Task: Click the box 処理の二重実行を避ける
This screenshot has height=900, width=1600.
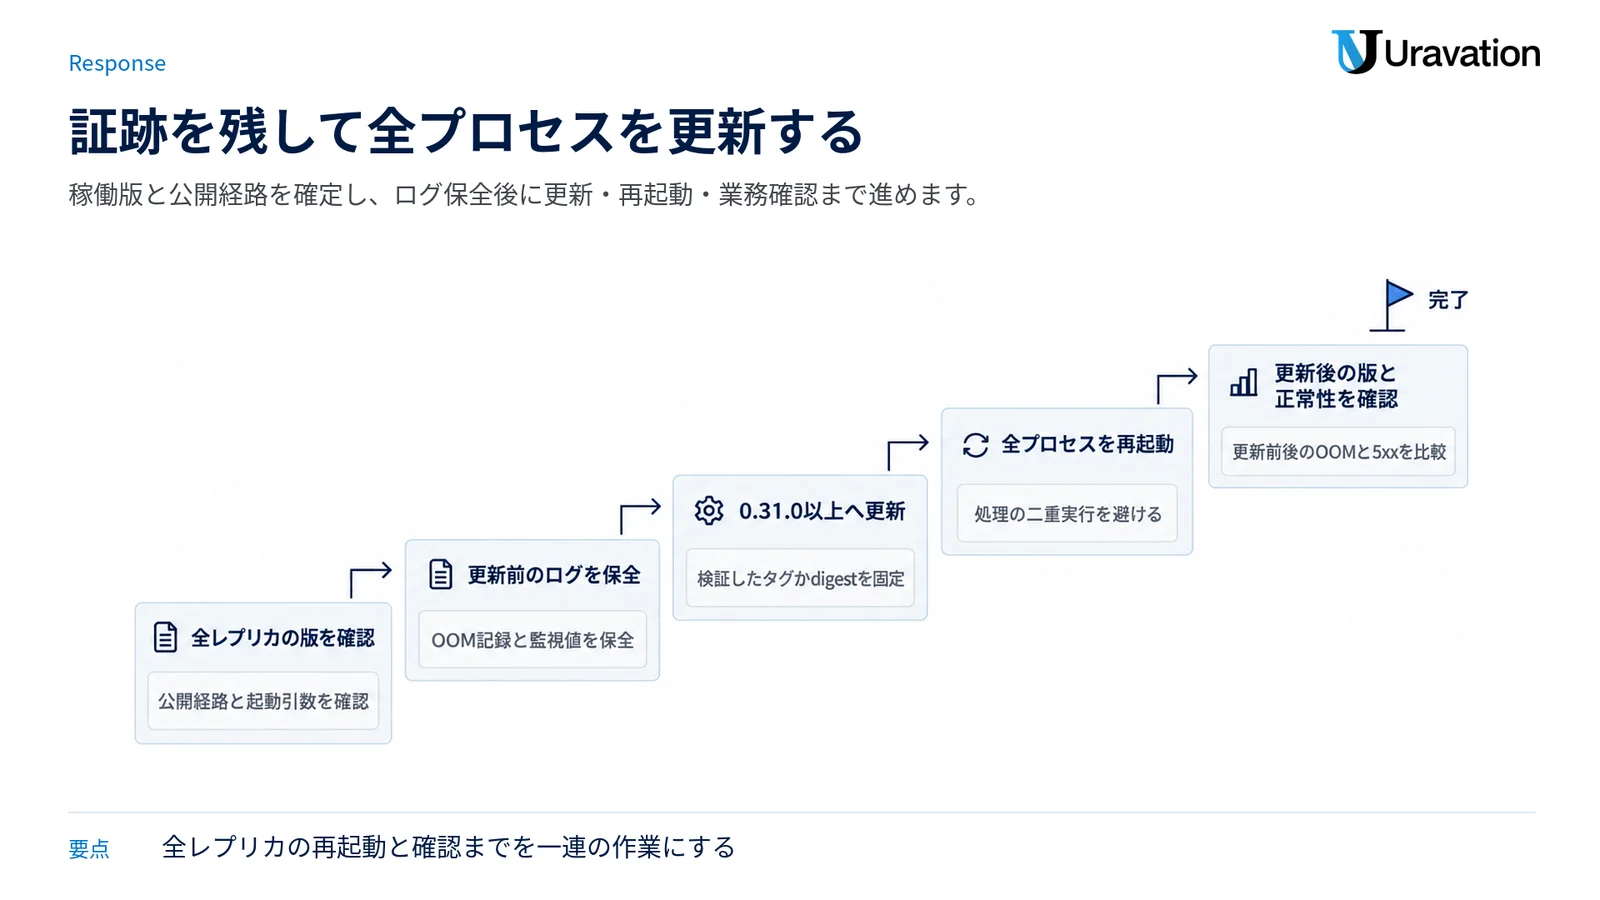Action: tap(1067, 514)
